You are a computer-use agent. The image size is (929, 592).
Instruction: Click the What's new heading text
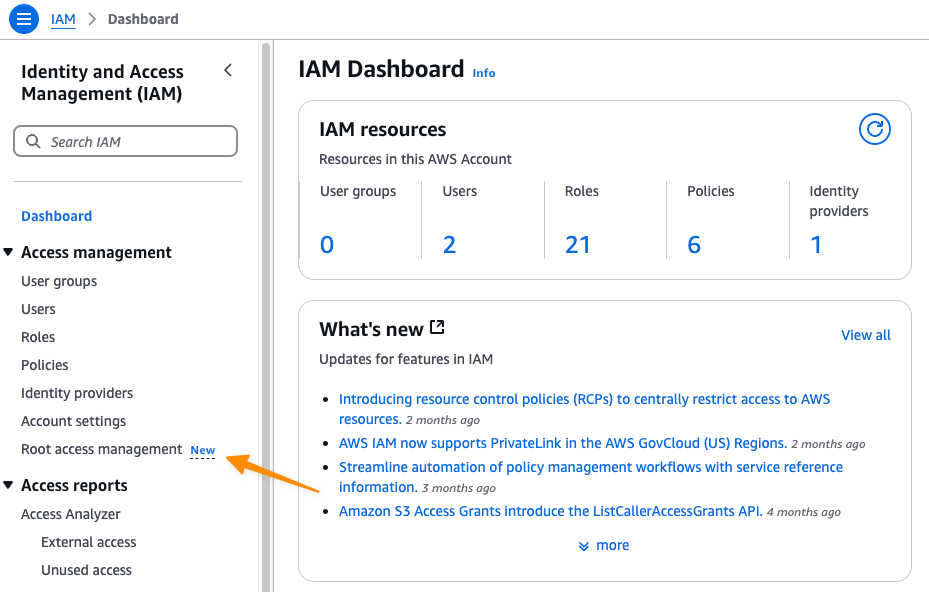[371, 329]
